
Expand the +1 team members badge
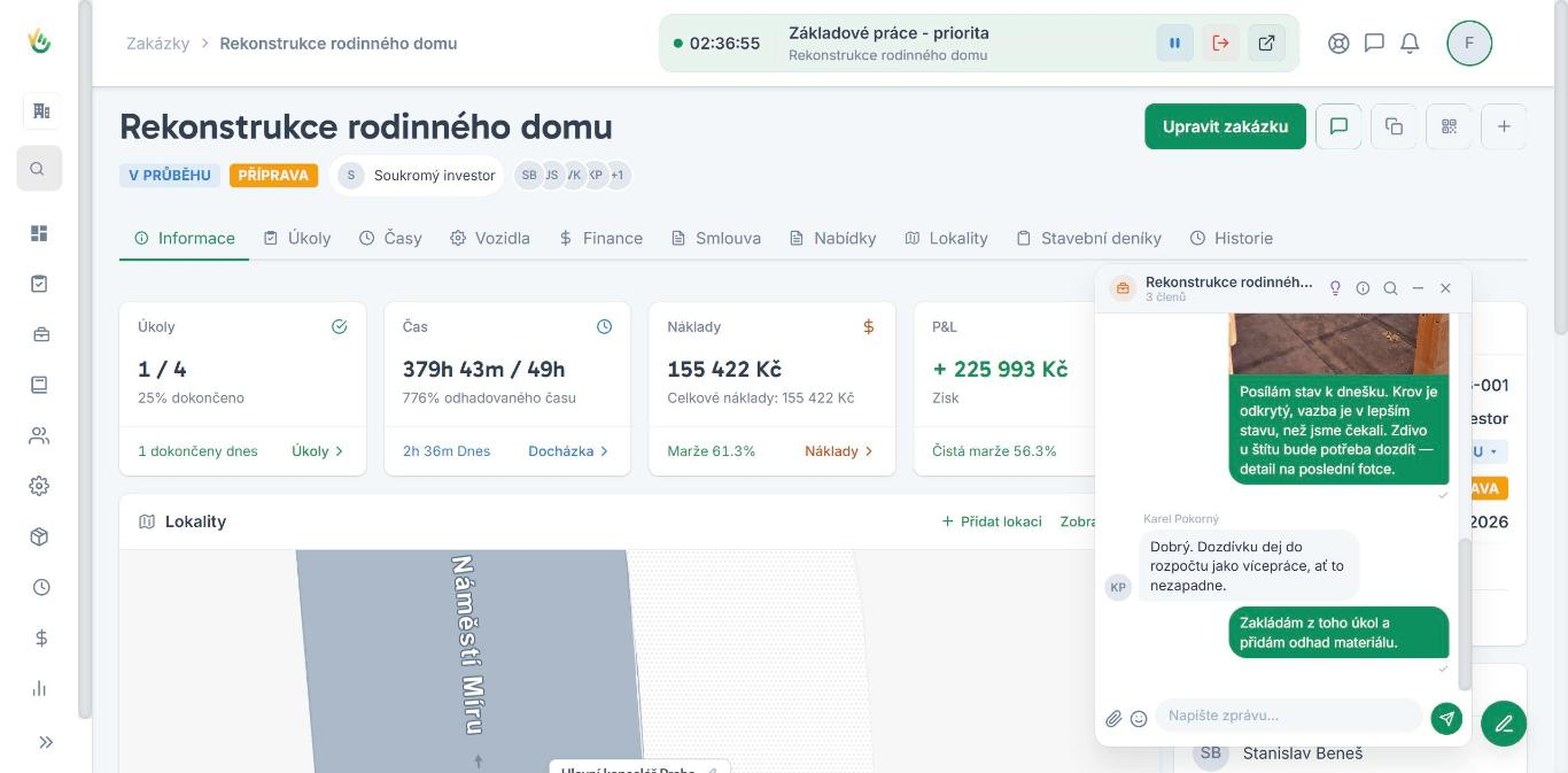pyautogui.click(x=617, y=175)
